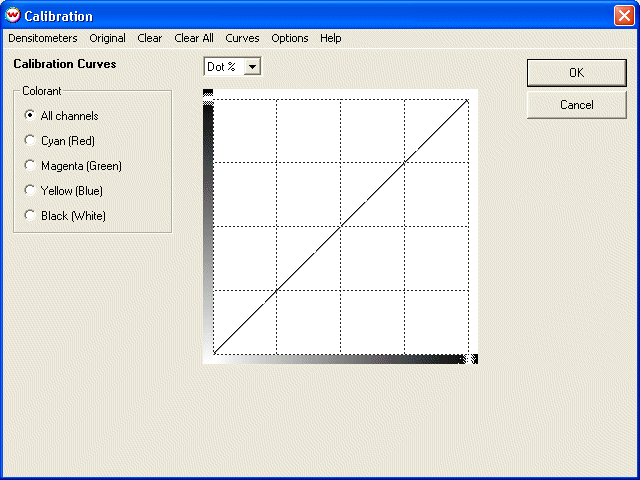Open the Densitometers menu
The image size is (640, 480).
[43, 38]
